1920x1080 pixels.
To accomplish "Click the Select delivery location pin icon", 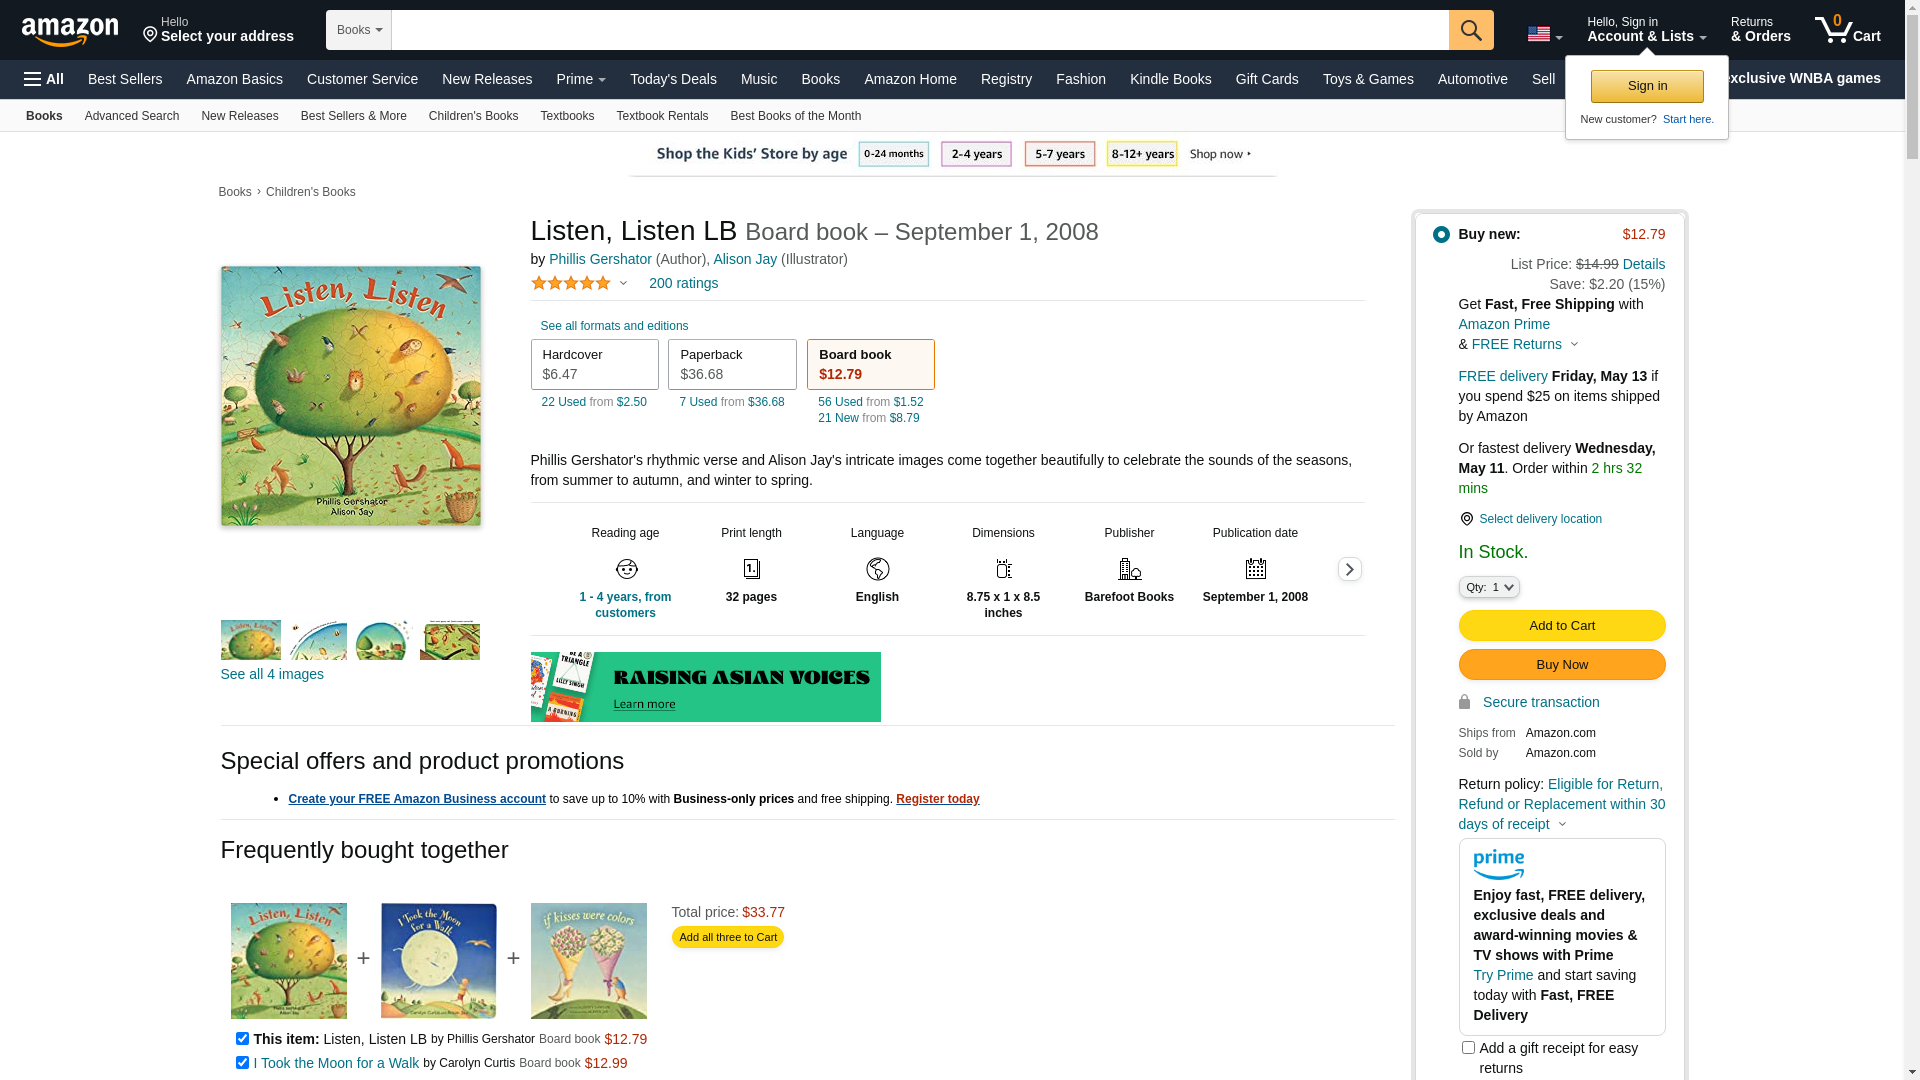I will click(x=1466, y=519).
